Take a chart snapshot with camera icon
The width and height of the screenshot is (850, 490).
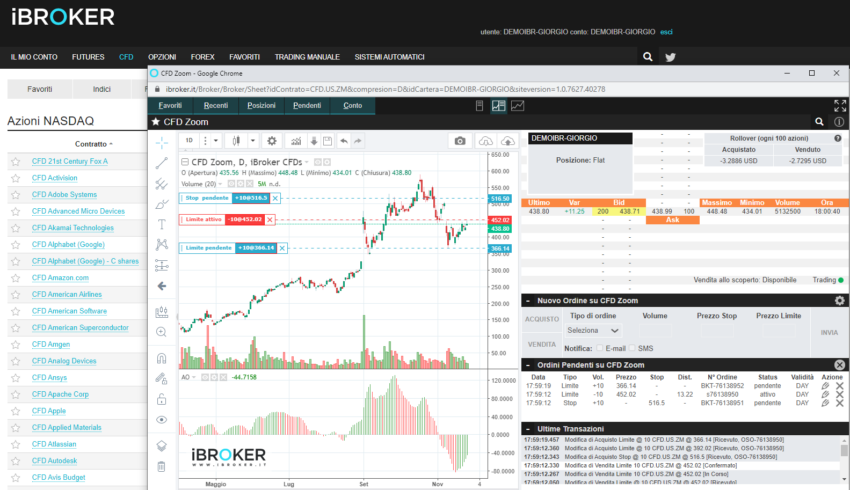pos(460,141)
